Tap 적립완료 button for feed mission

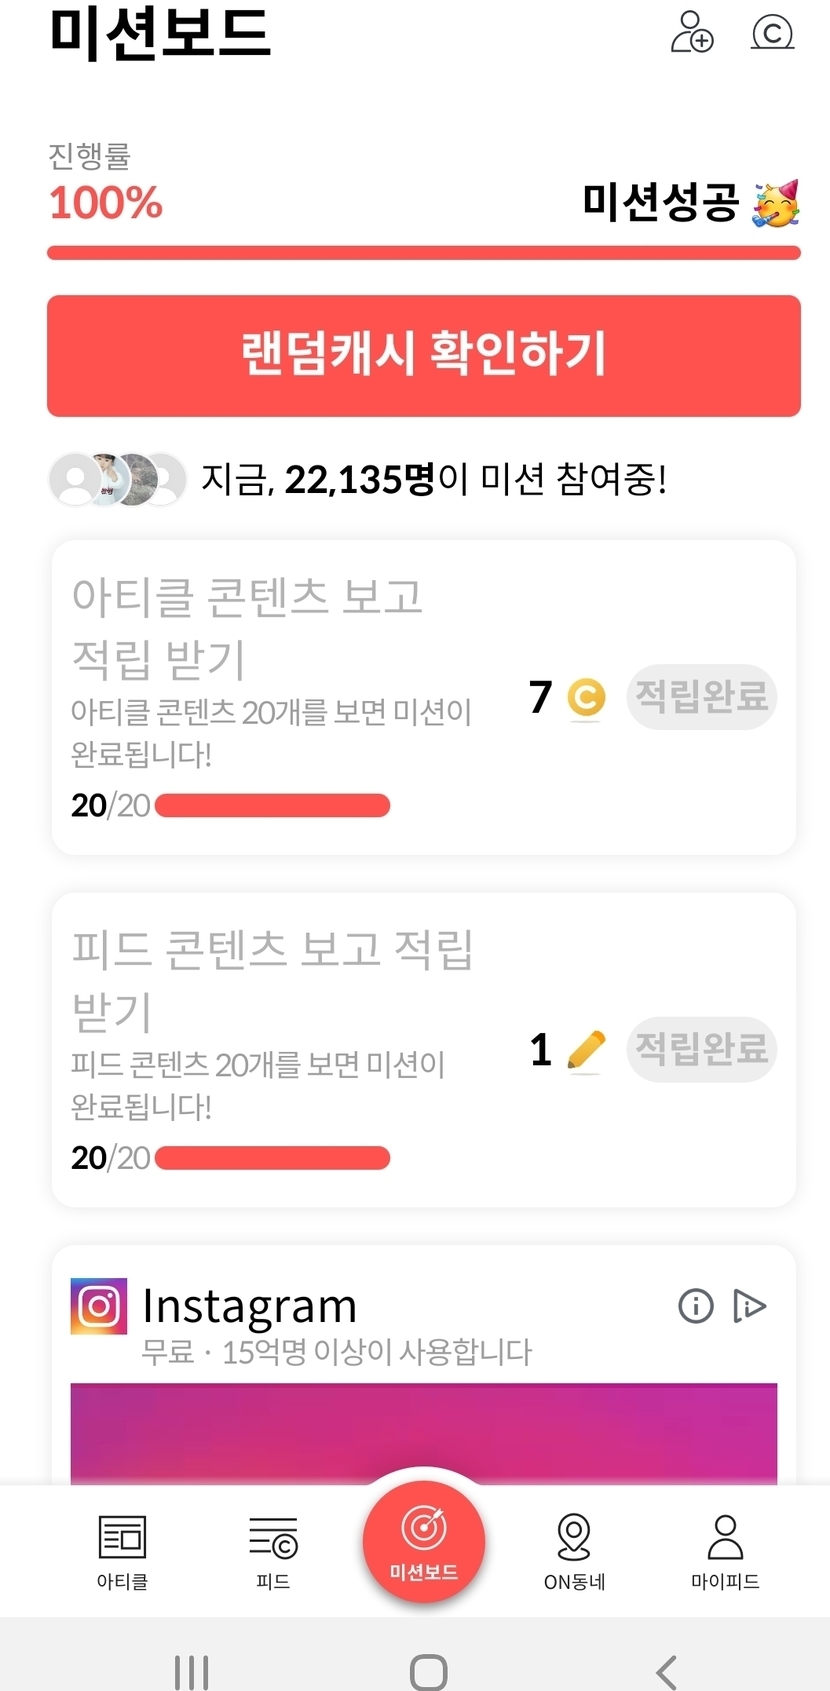[701, 1049]
